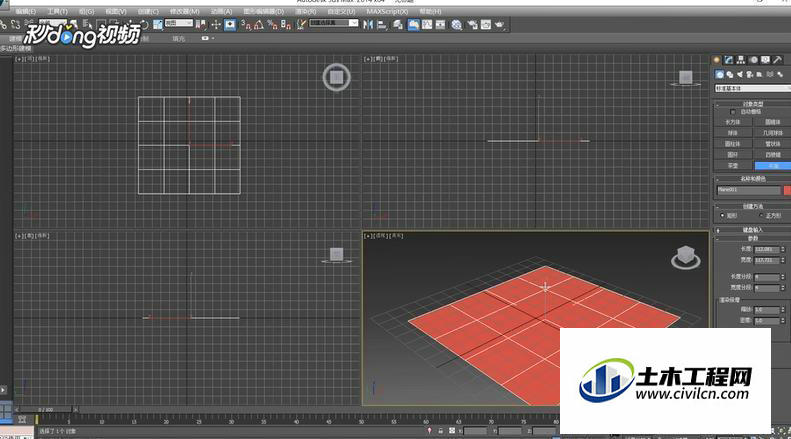Viewport: 791px width, 439px height.
Task: Click the ViewCube in the top viewport
Action: pyautogui.click(x=336, y=77)
